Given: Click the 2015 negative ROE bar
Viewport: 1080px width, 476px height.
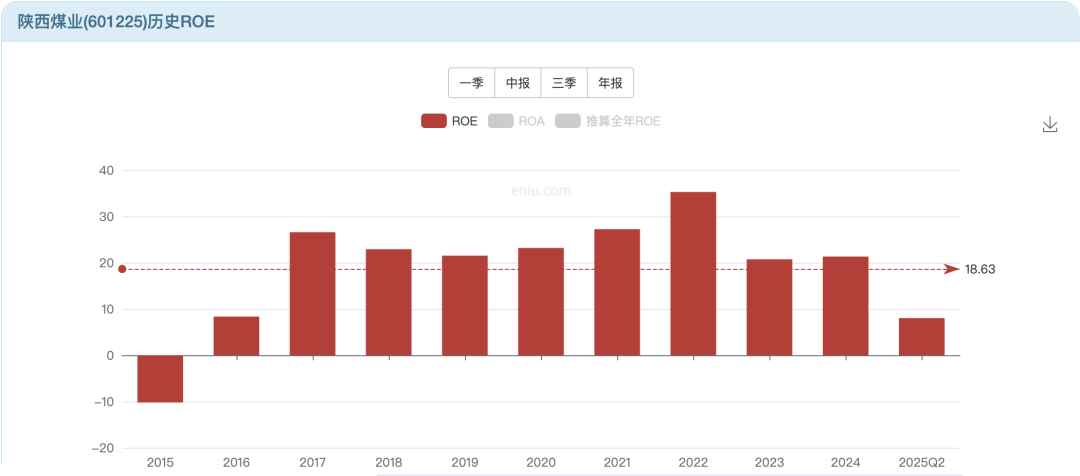Looking at the screenshot, I should [160, 379].
